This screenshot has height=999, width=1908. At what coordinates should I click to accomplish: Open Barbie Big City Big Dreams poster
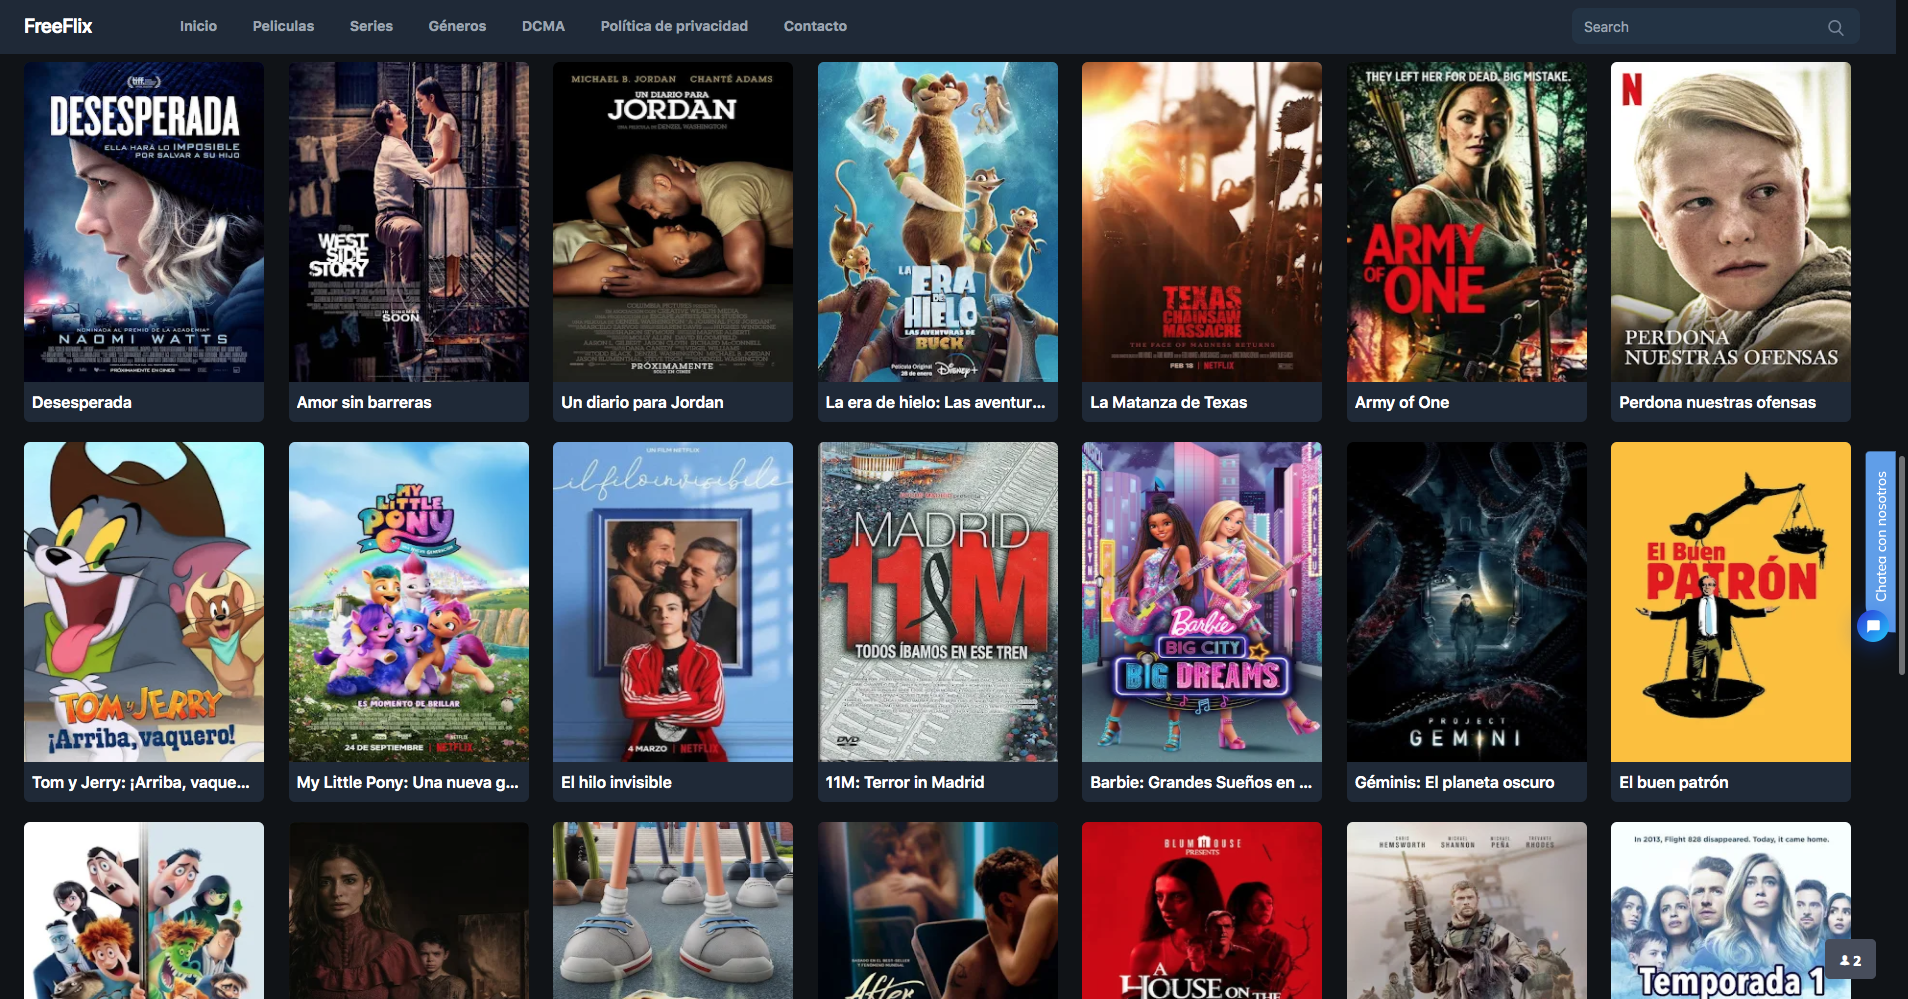coord(1202,602)
